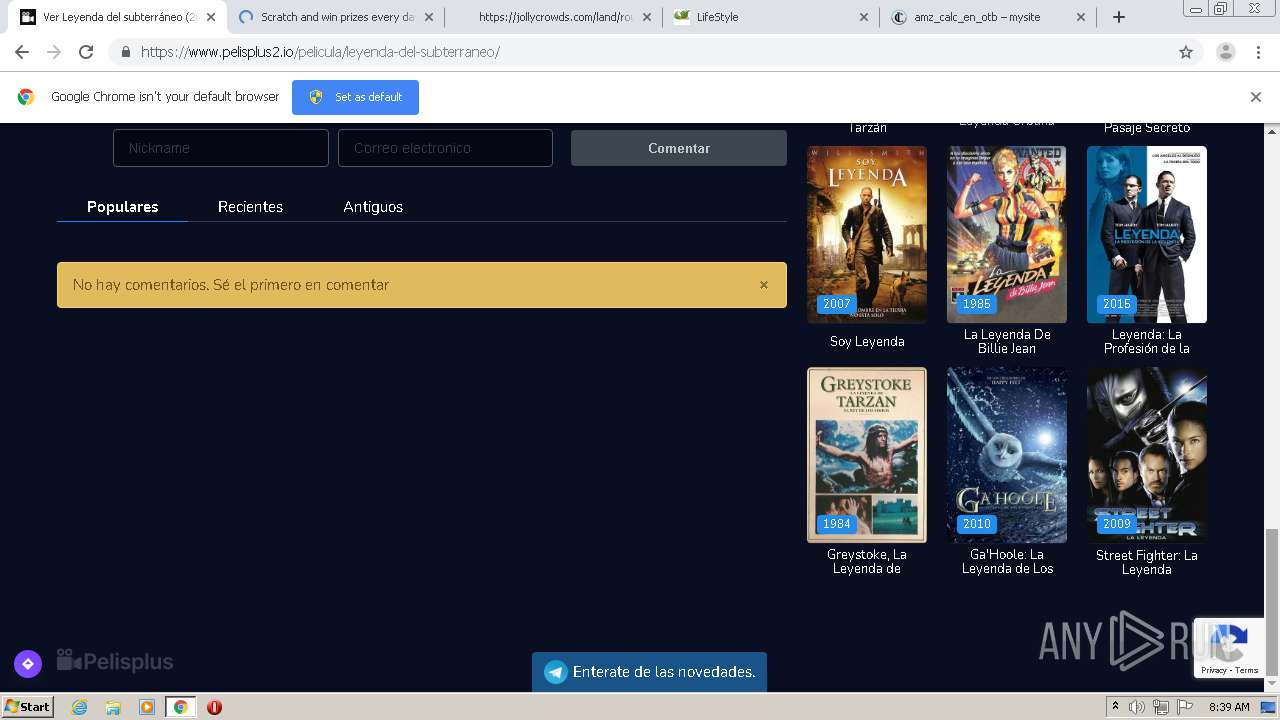Click the Greystoke, La Leyenda de title
This screenshot has height=720, width=1280.
(x=867, y=562)
